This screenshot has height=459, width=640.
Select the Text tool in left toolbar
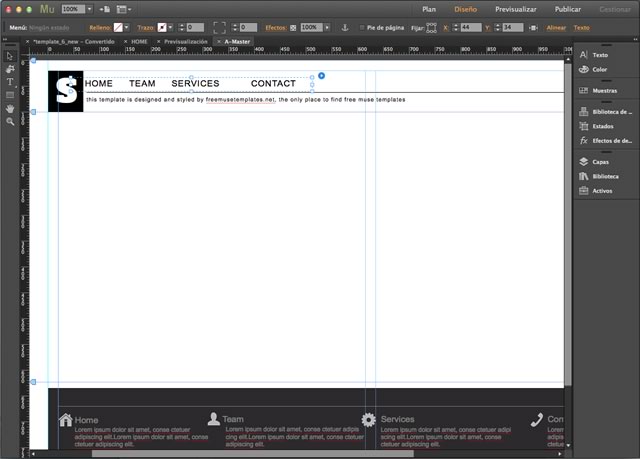click(x=10, y=82)
